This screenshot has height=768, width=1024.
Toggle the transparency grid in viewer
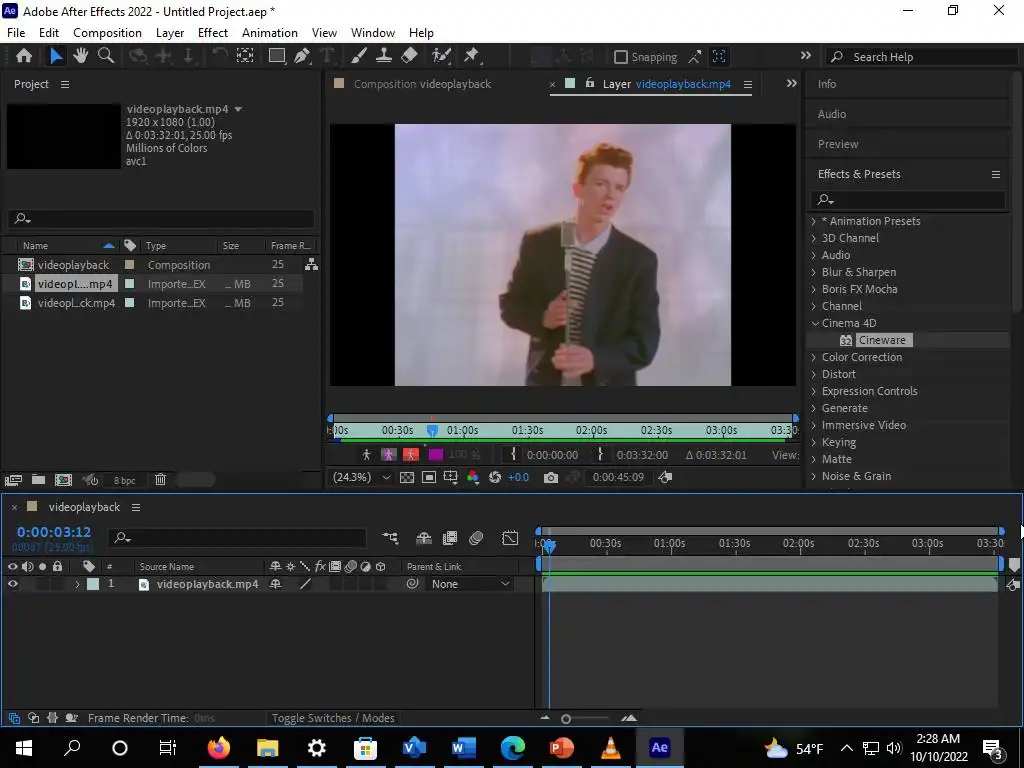point(407,477)
